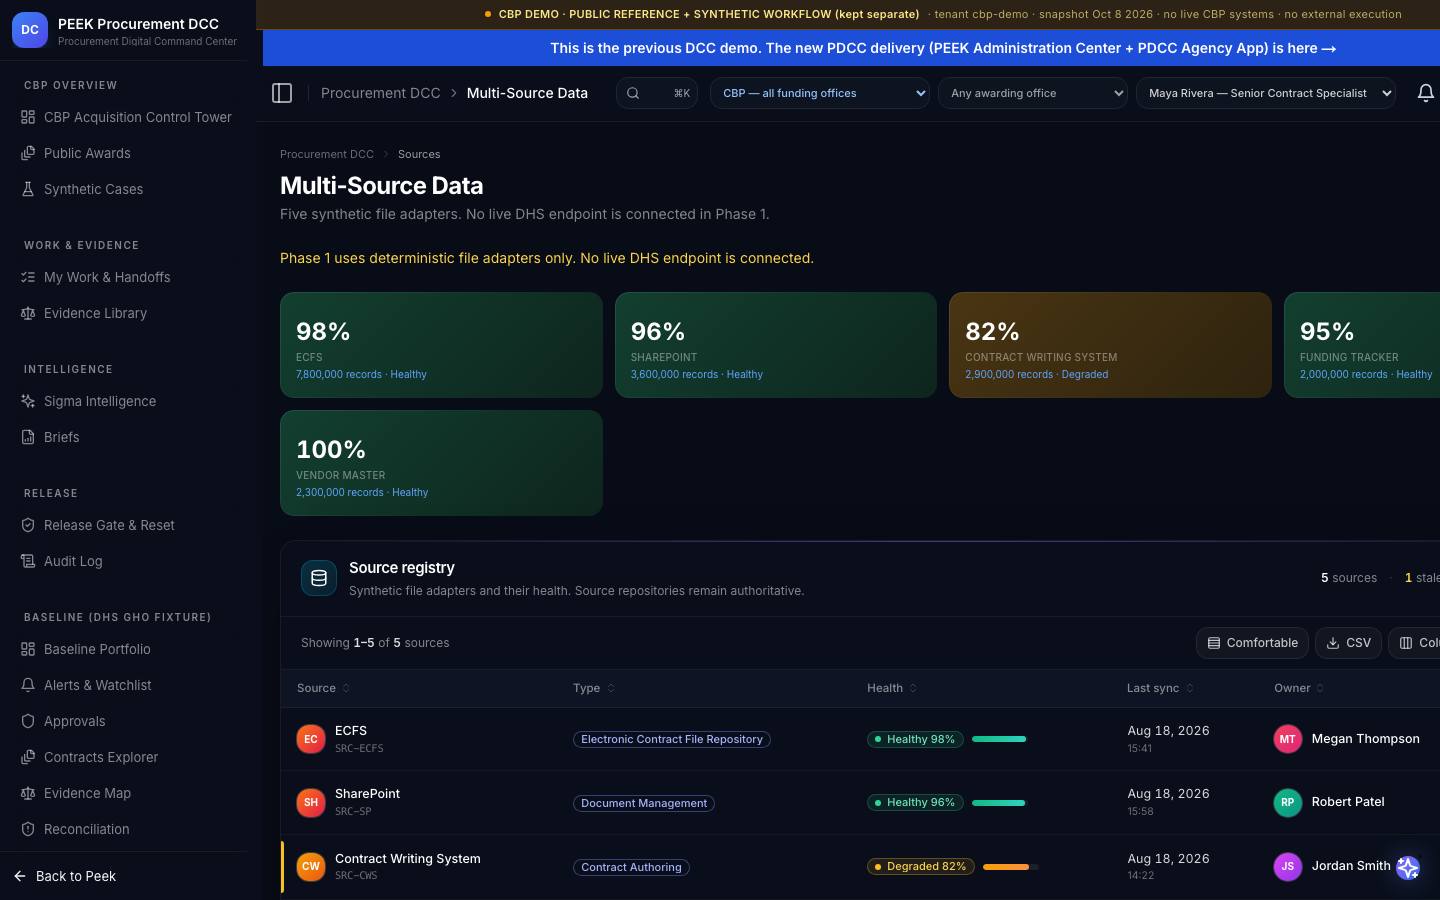
Task: Open the Vendor Master 100% card
Action: click(441, 463)
